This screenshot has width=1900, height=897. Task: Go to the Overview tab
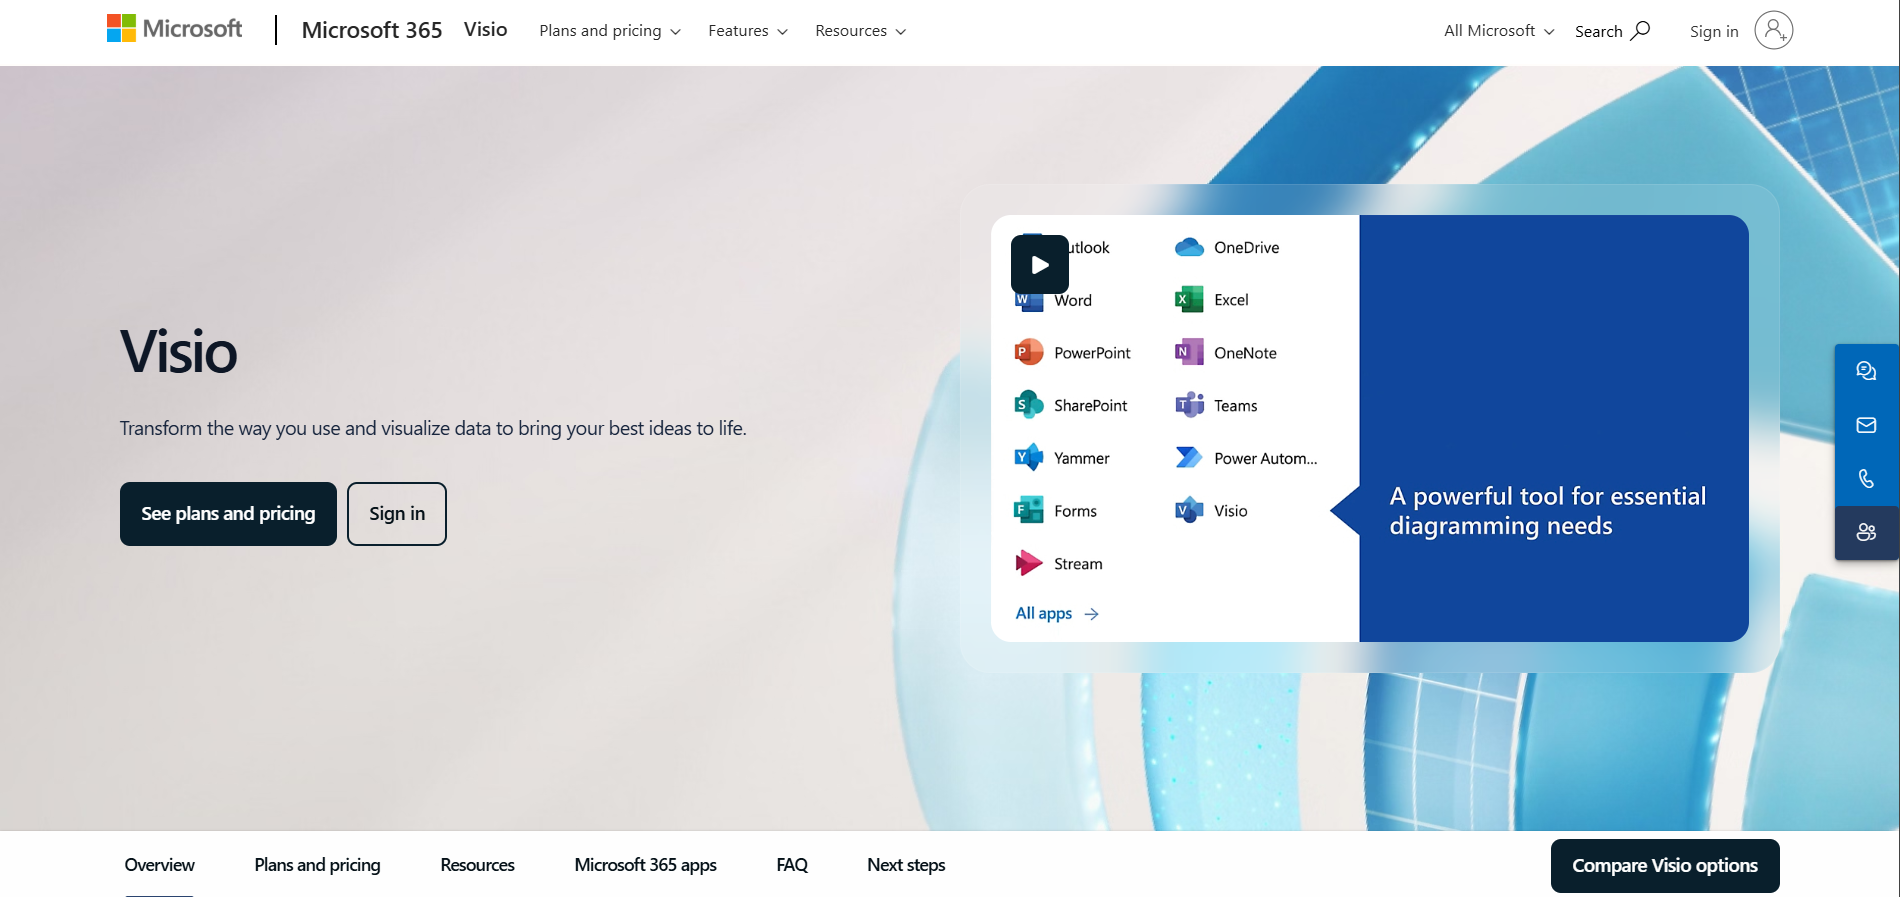click(160, 865)
